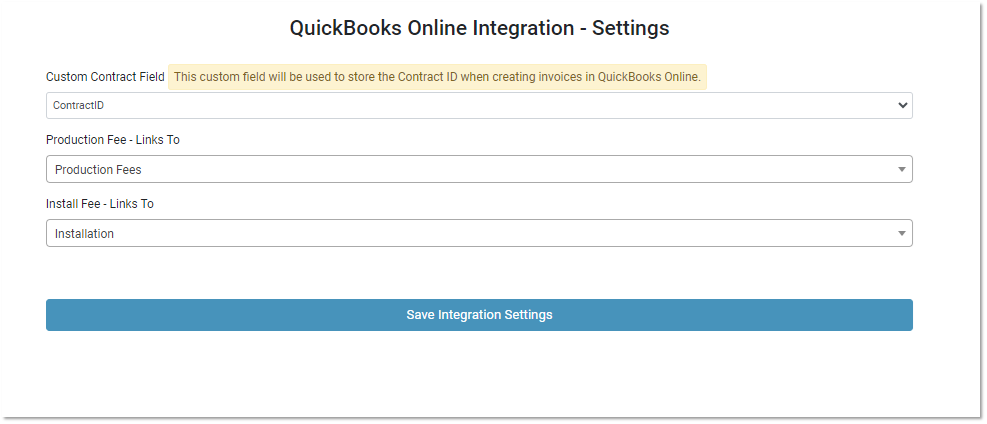Click the selected Installation value text
The width and height of the screenshot is (987, 424).
pos(84,234)
